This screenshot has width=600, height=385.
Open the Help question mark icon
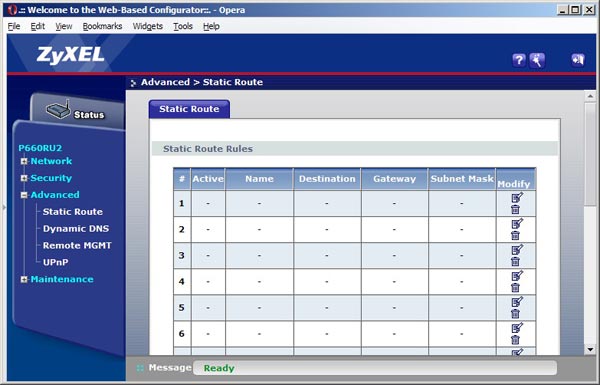point(519,60)
